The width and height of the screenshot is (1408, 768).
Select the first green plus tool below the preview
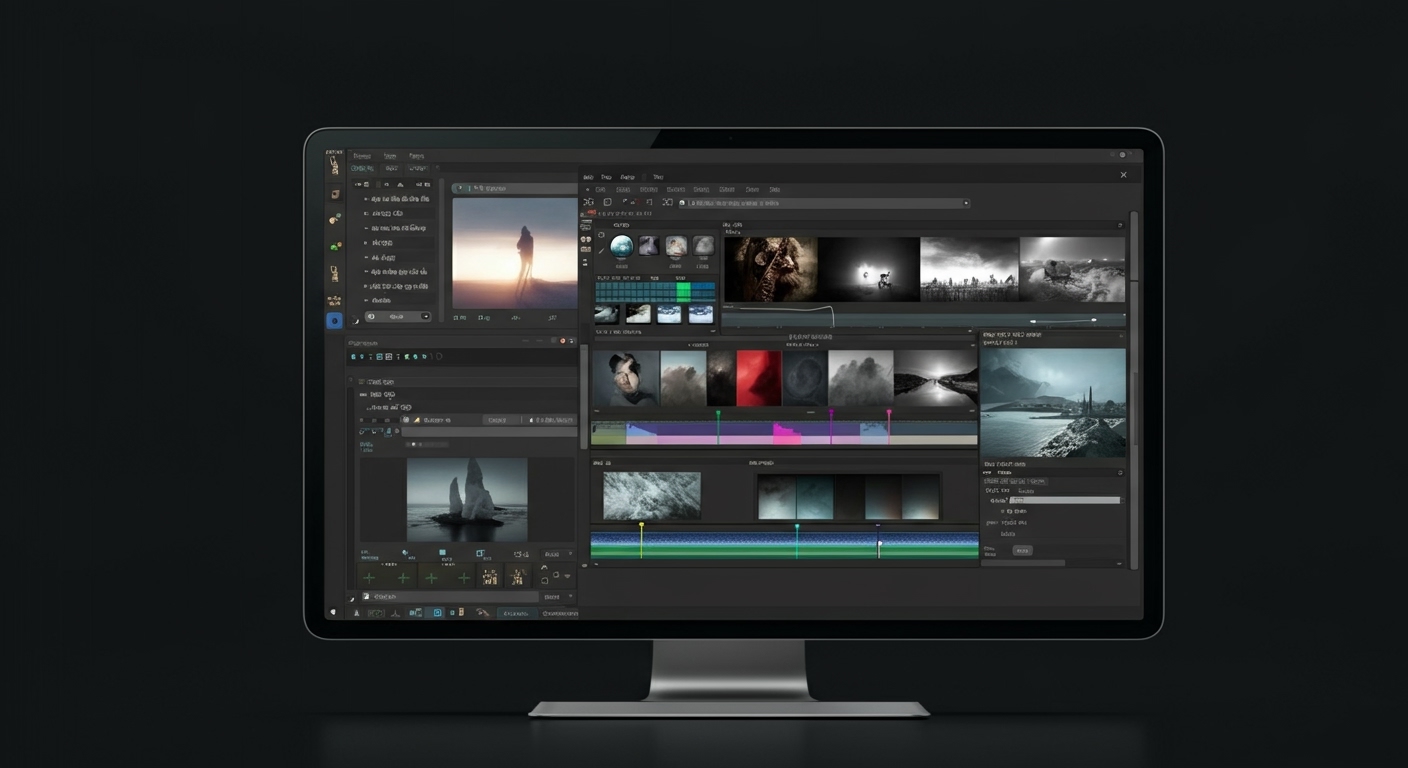(370, 578)
